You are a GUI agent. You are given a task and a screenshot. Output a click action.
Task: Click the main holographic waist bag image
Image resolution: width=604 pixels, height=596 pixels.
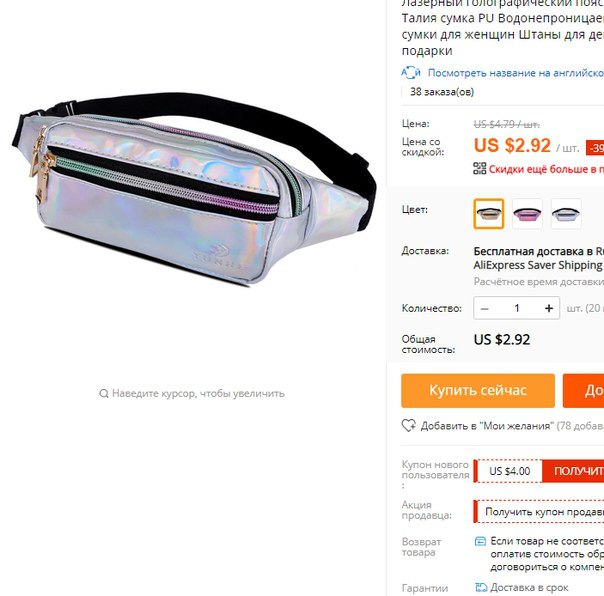194,188
